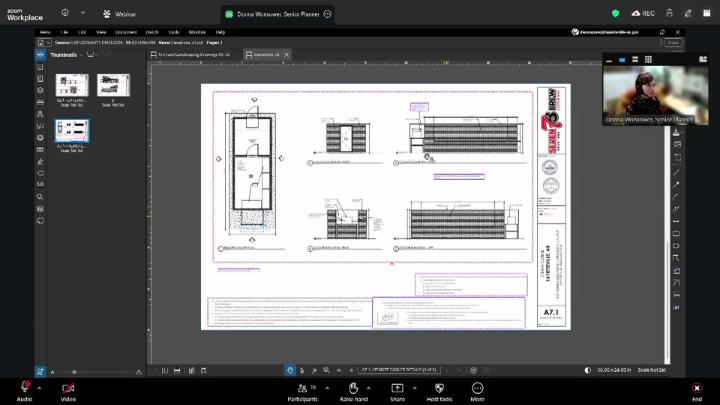Choose single page view icon in bottom bar
The image size is (720, 405).
click(x=165, y=370)
